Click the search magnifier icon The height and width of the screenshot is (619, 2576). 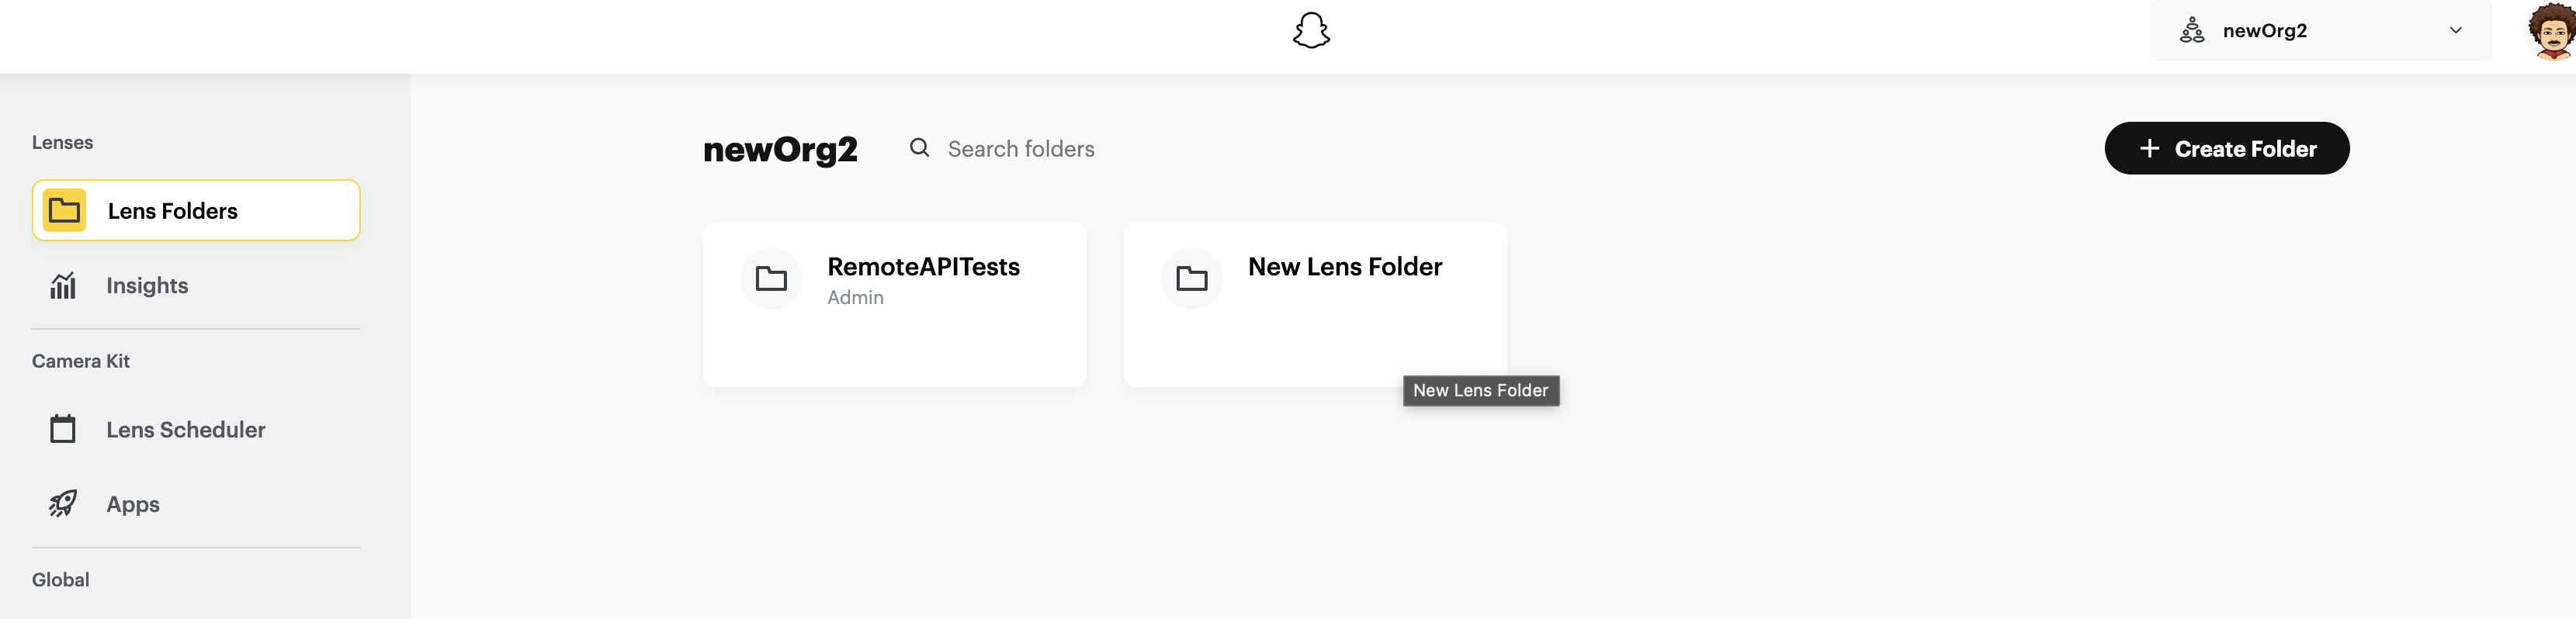919,148
